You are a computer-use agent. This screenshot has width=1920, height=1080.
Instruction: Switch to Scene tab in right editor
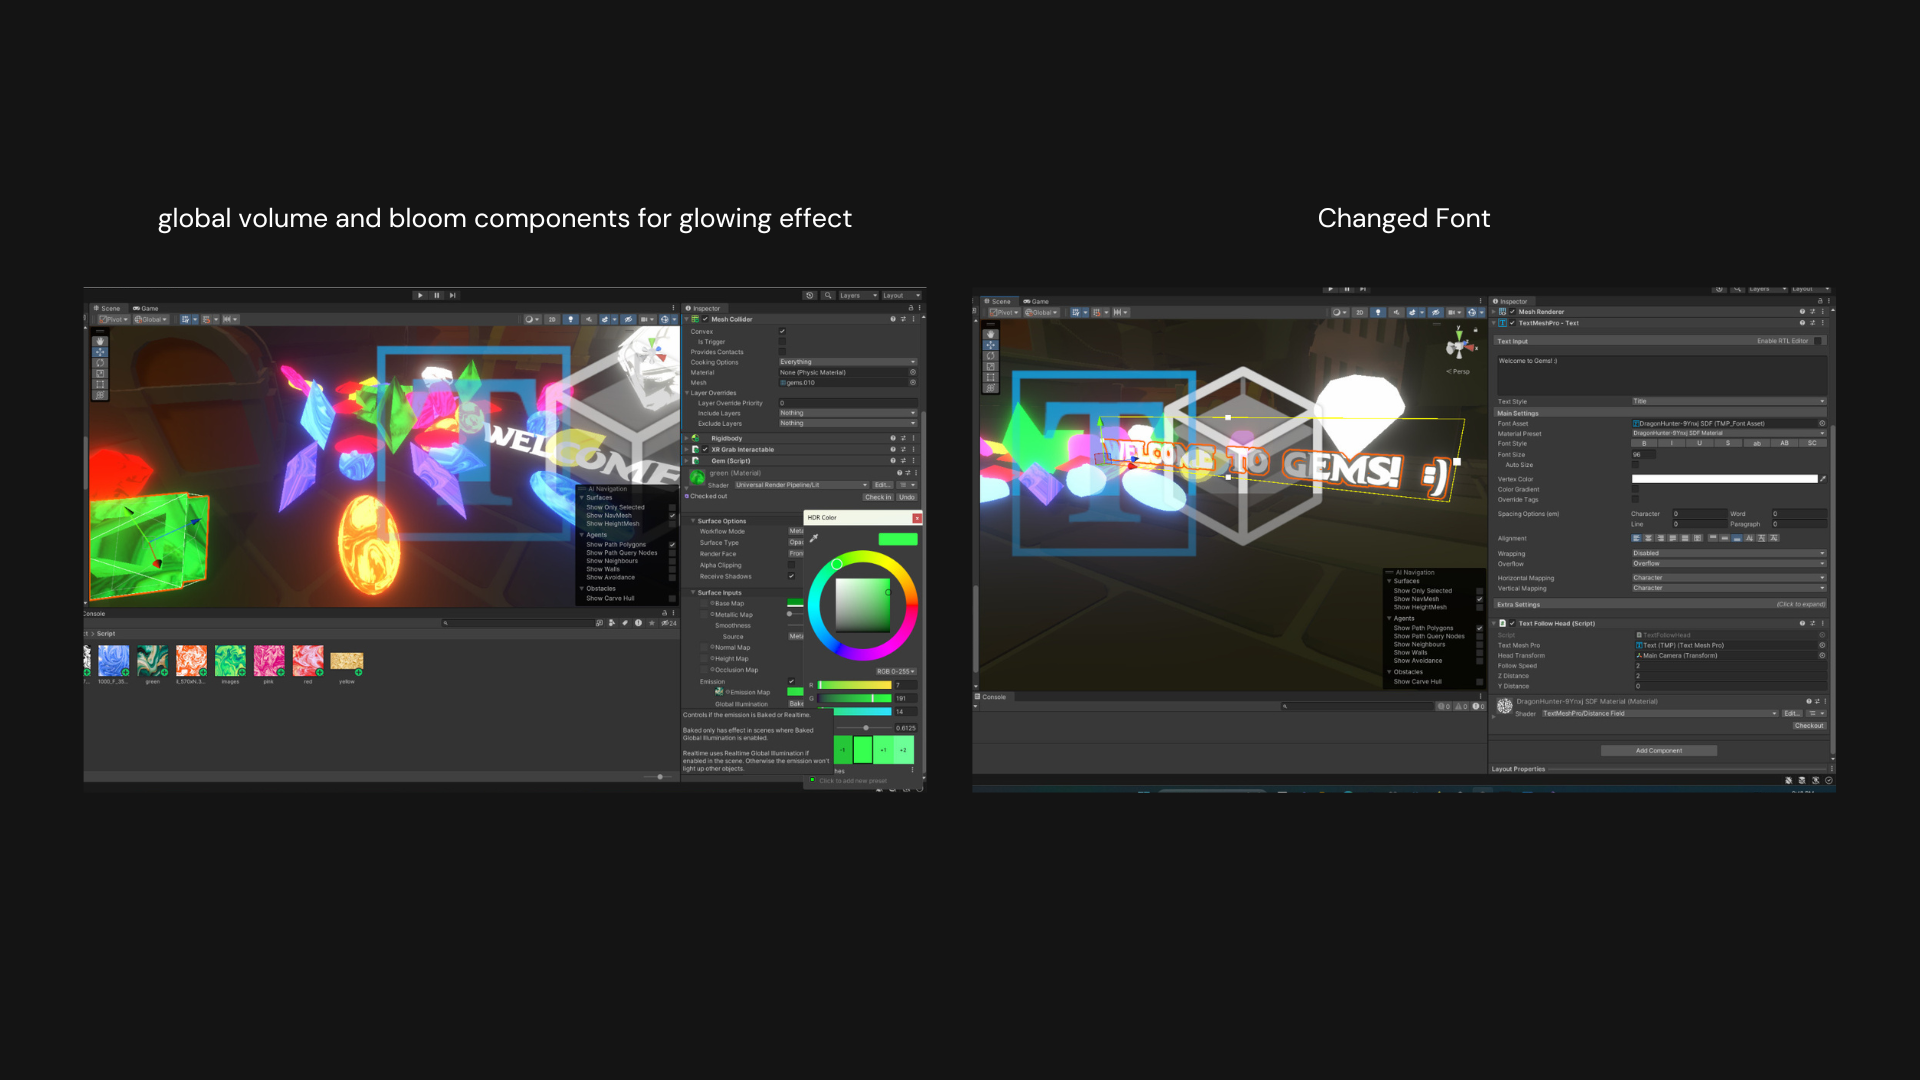click(x=997, y=301)
